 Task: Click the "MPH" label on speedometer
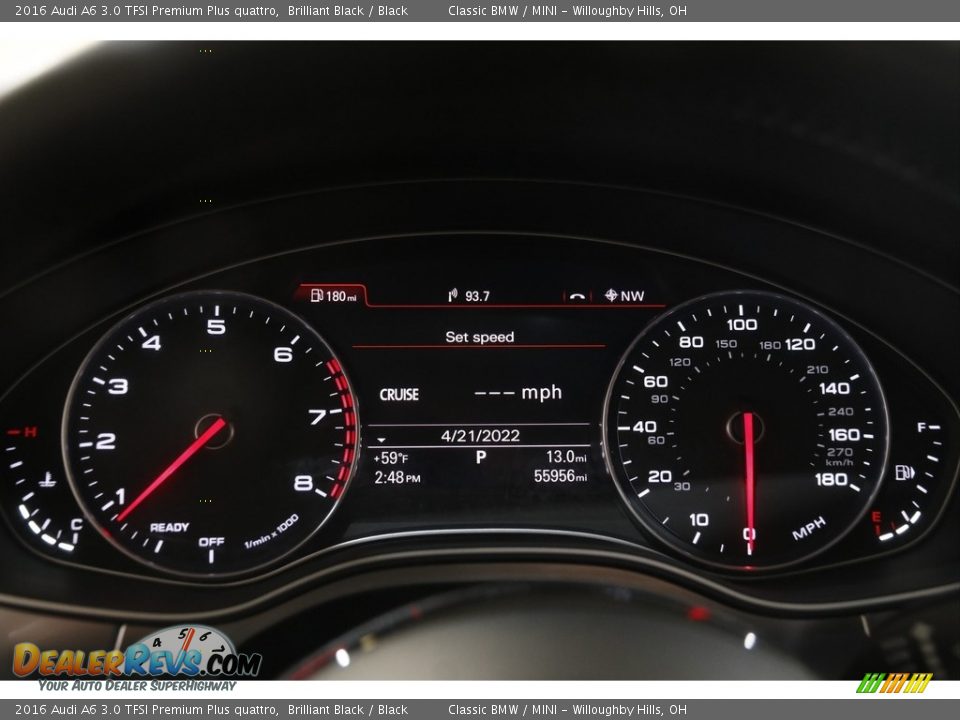coord(809,528)
